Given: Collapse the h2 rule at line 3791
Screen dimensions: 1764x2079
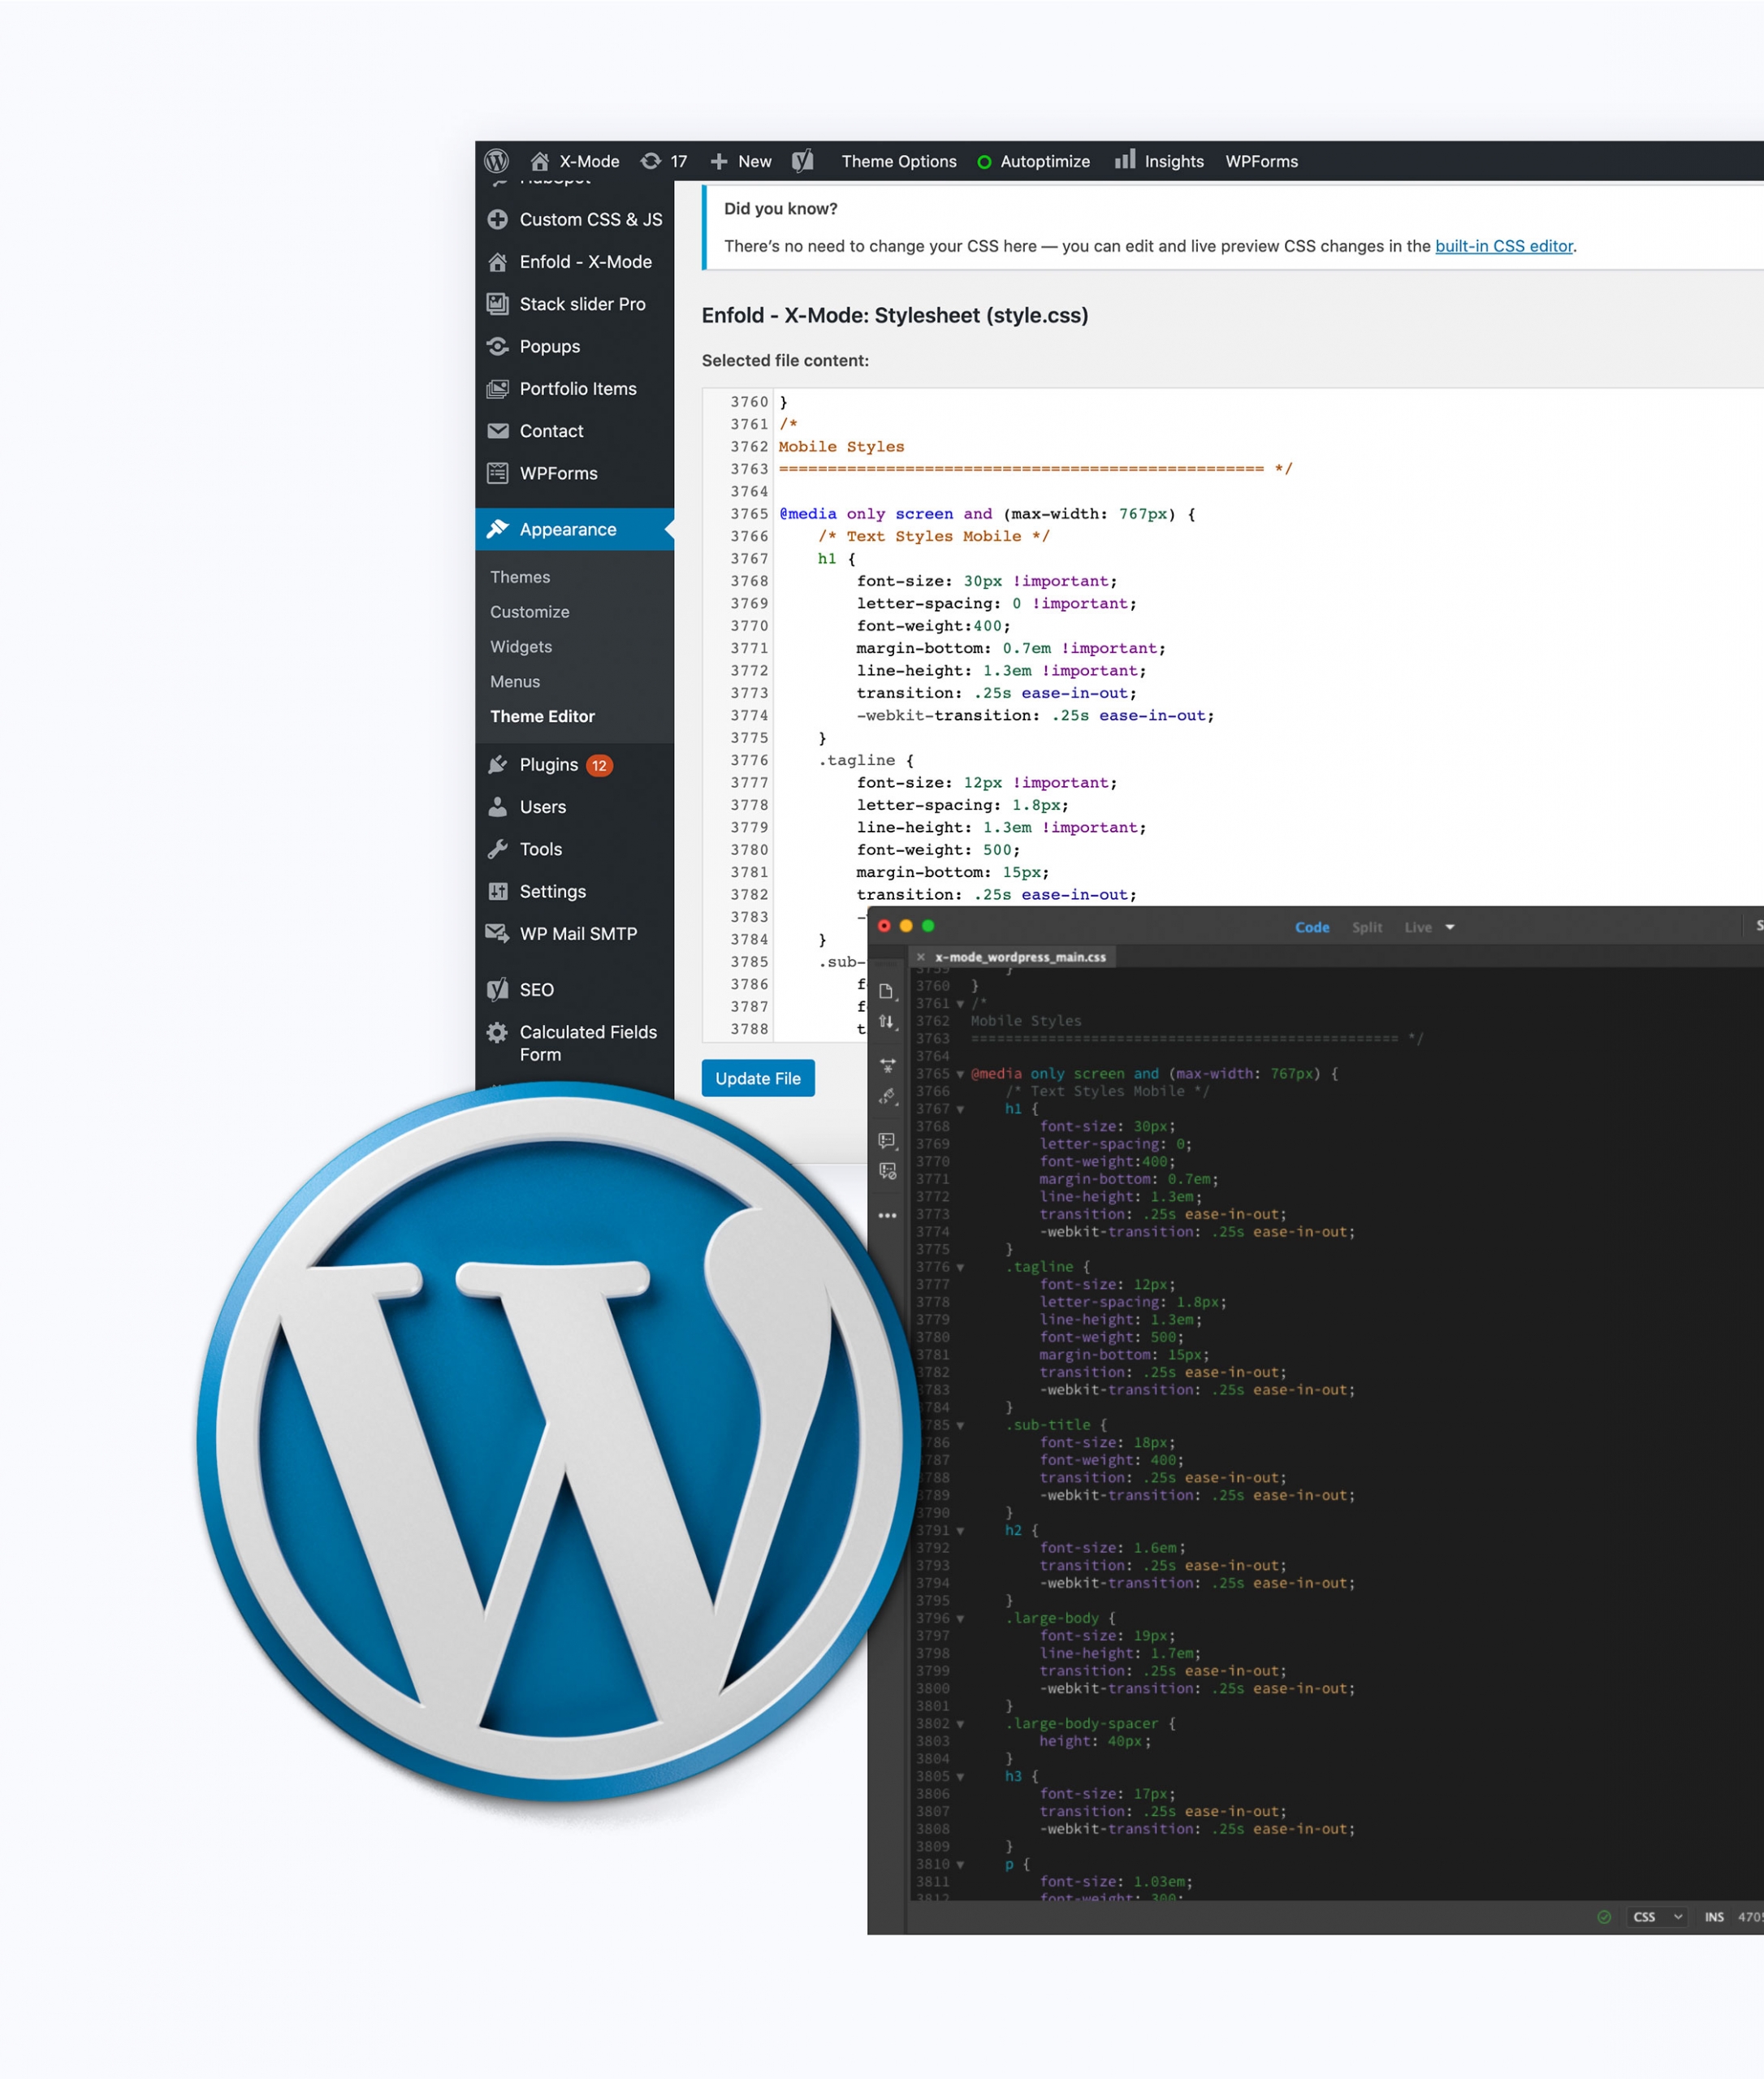Looking at the screenshot, I should pos(960,1531).
